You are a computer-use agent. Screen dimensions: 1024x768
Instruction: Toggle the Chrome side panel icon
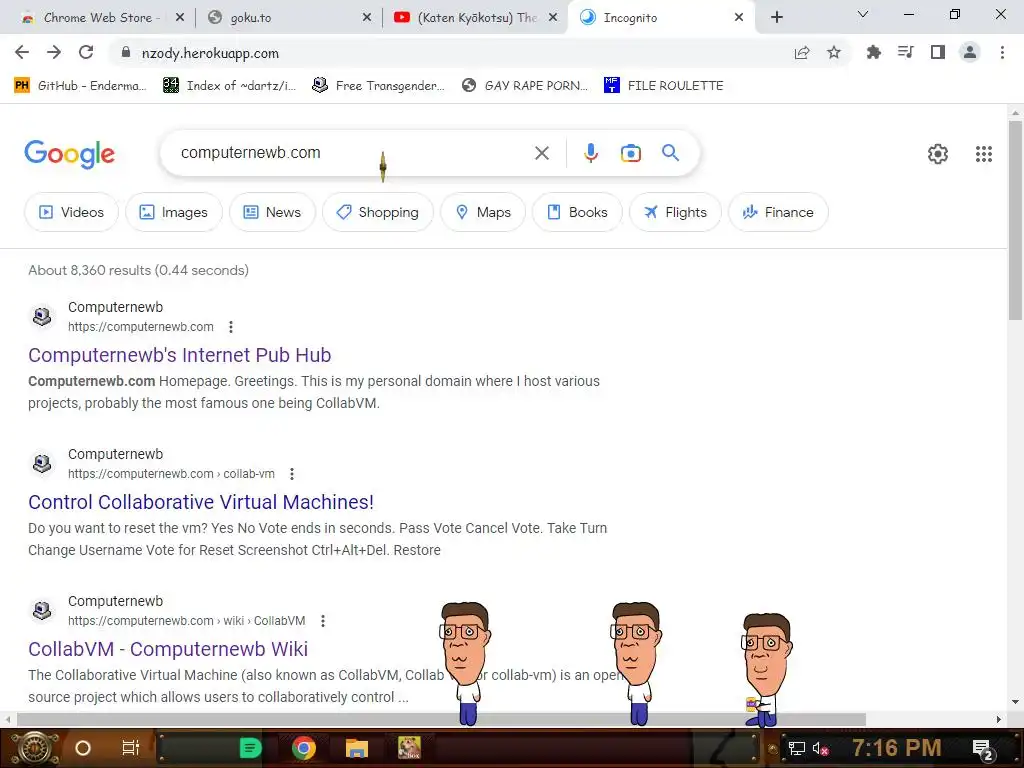coord(938,52)
